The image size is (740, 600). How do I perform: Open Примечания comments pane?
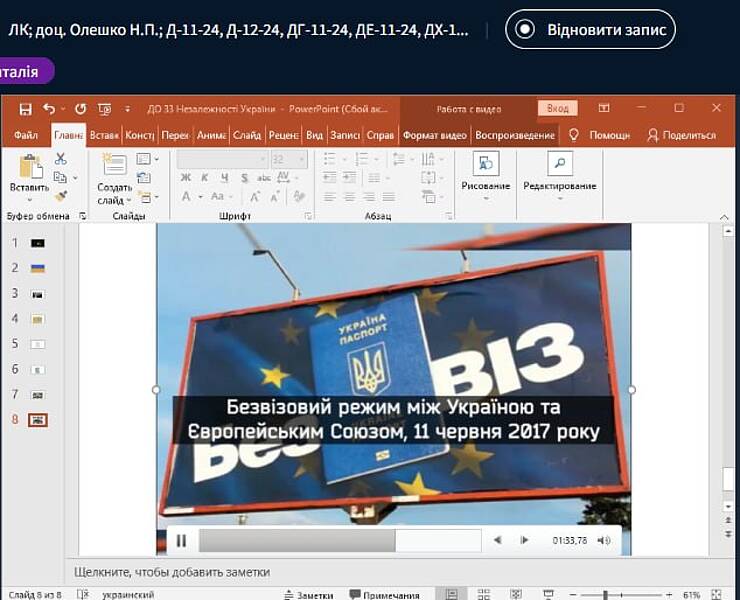pos(384,595)
